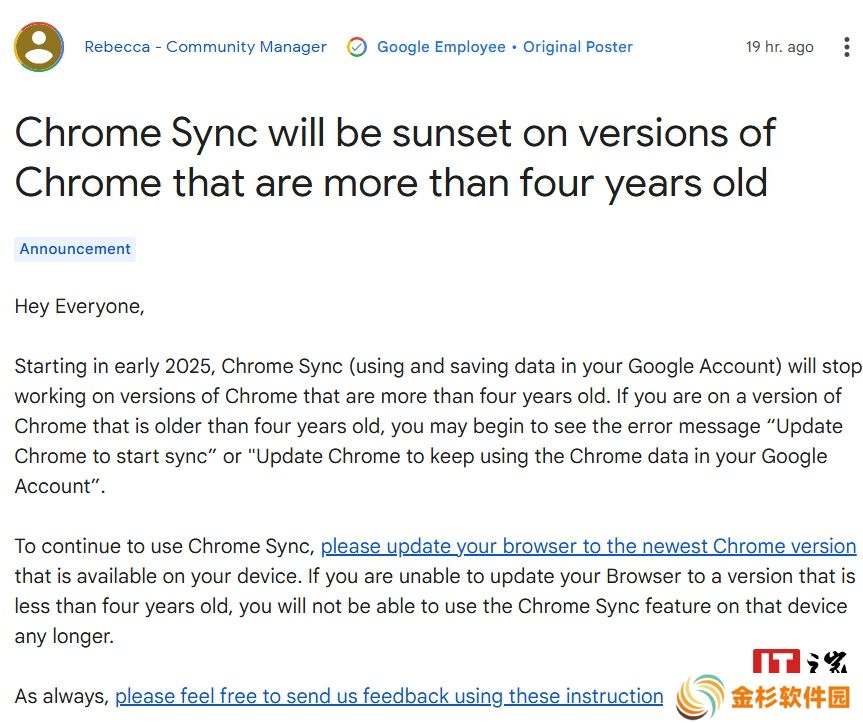Click the Google Employee verified badge icon

(x=357, y=47)
